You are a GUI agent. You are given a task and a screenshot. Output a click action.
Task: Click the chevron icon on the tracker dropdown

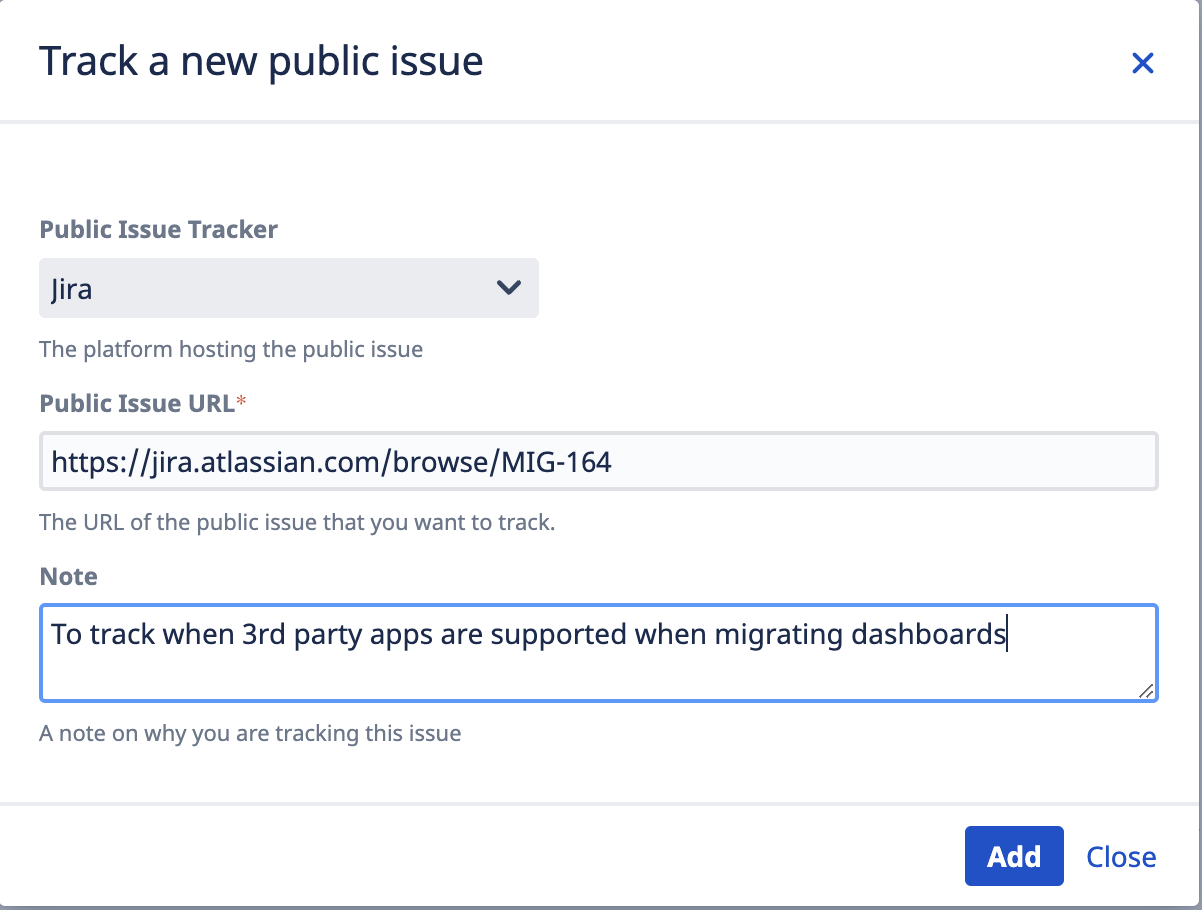509,287
